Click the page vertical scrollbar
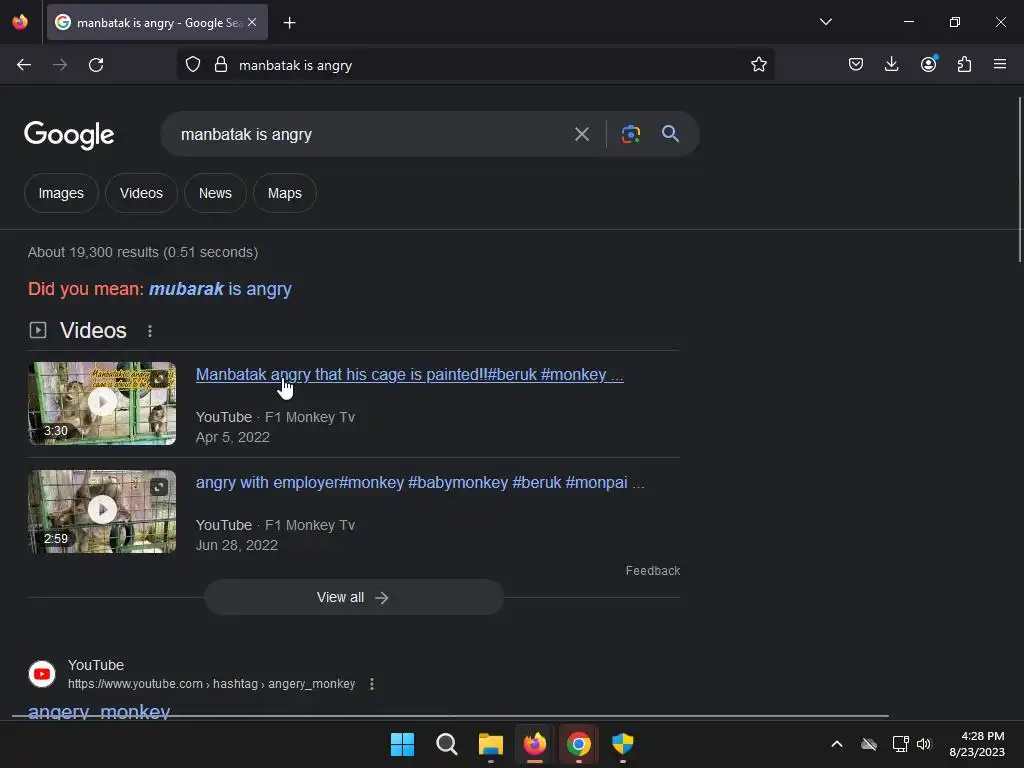Screen dimensions: 1024x768 point(1019,180)
